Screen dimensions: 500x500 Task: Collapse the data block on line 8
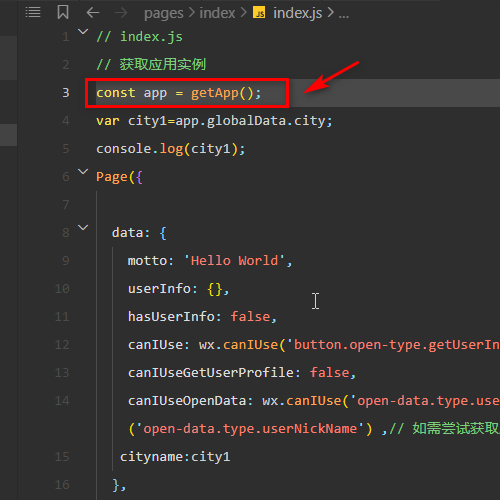click(83, 228)
